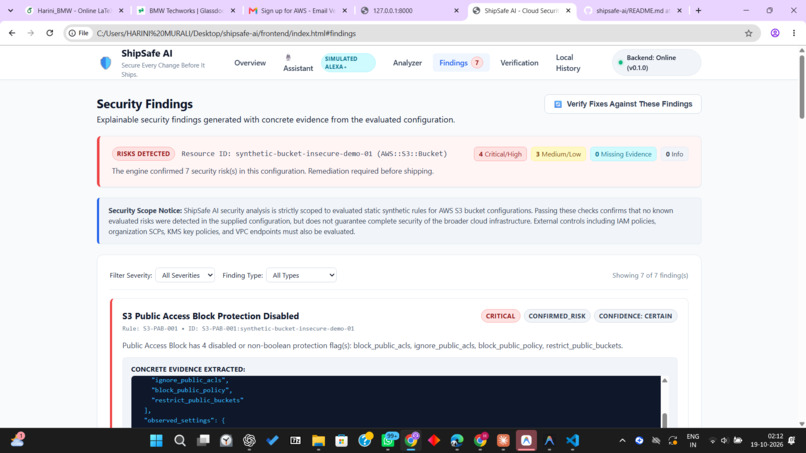Click the CRITICAL severity tag
The image size is (806, 453).
click(x=500, y=316)
